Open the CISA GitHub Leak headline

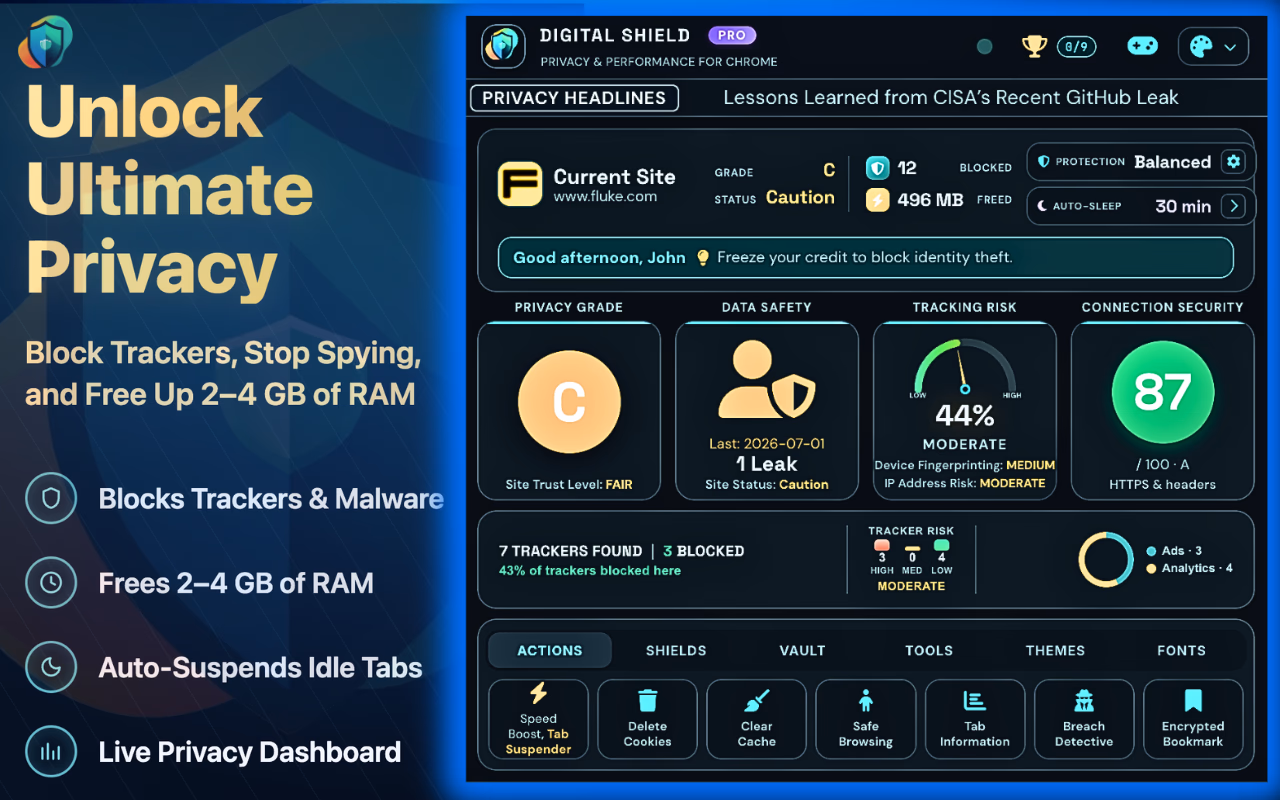click(x=951, y=98)
